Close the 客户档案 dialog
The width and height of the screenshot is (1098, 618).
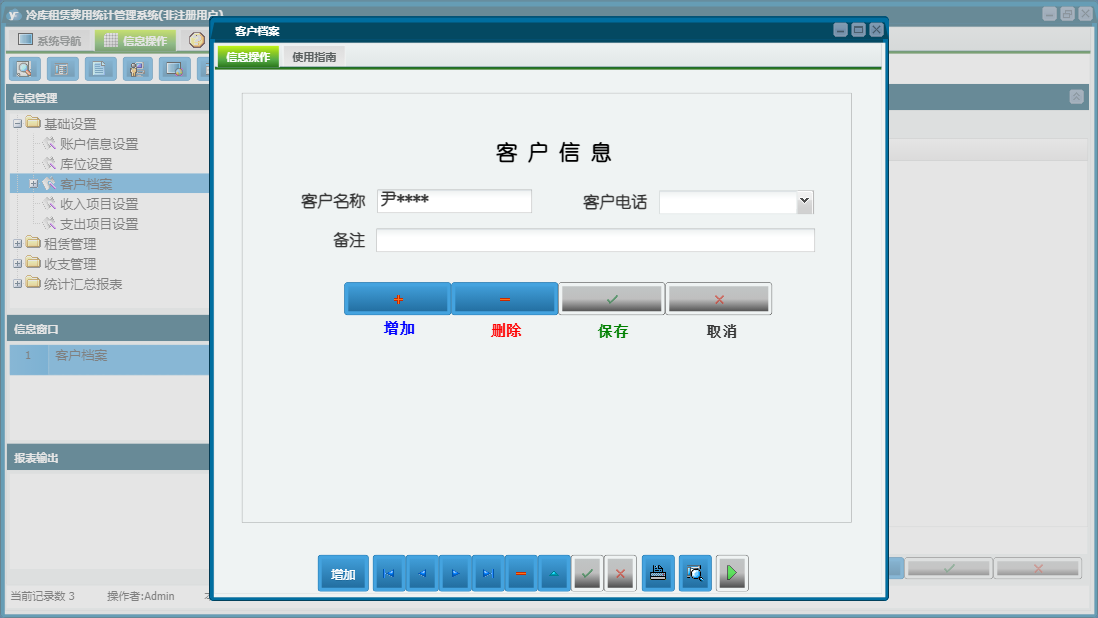877,29
